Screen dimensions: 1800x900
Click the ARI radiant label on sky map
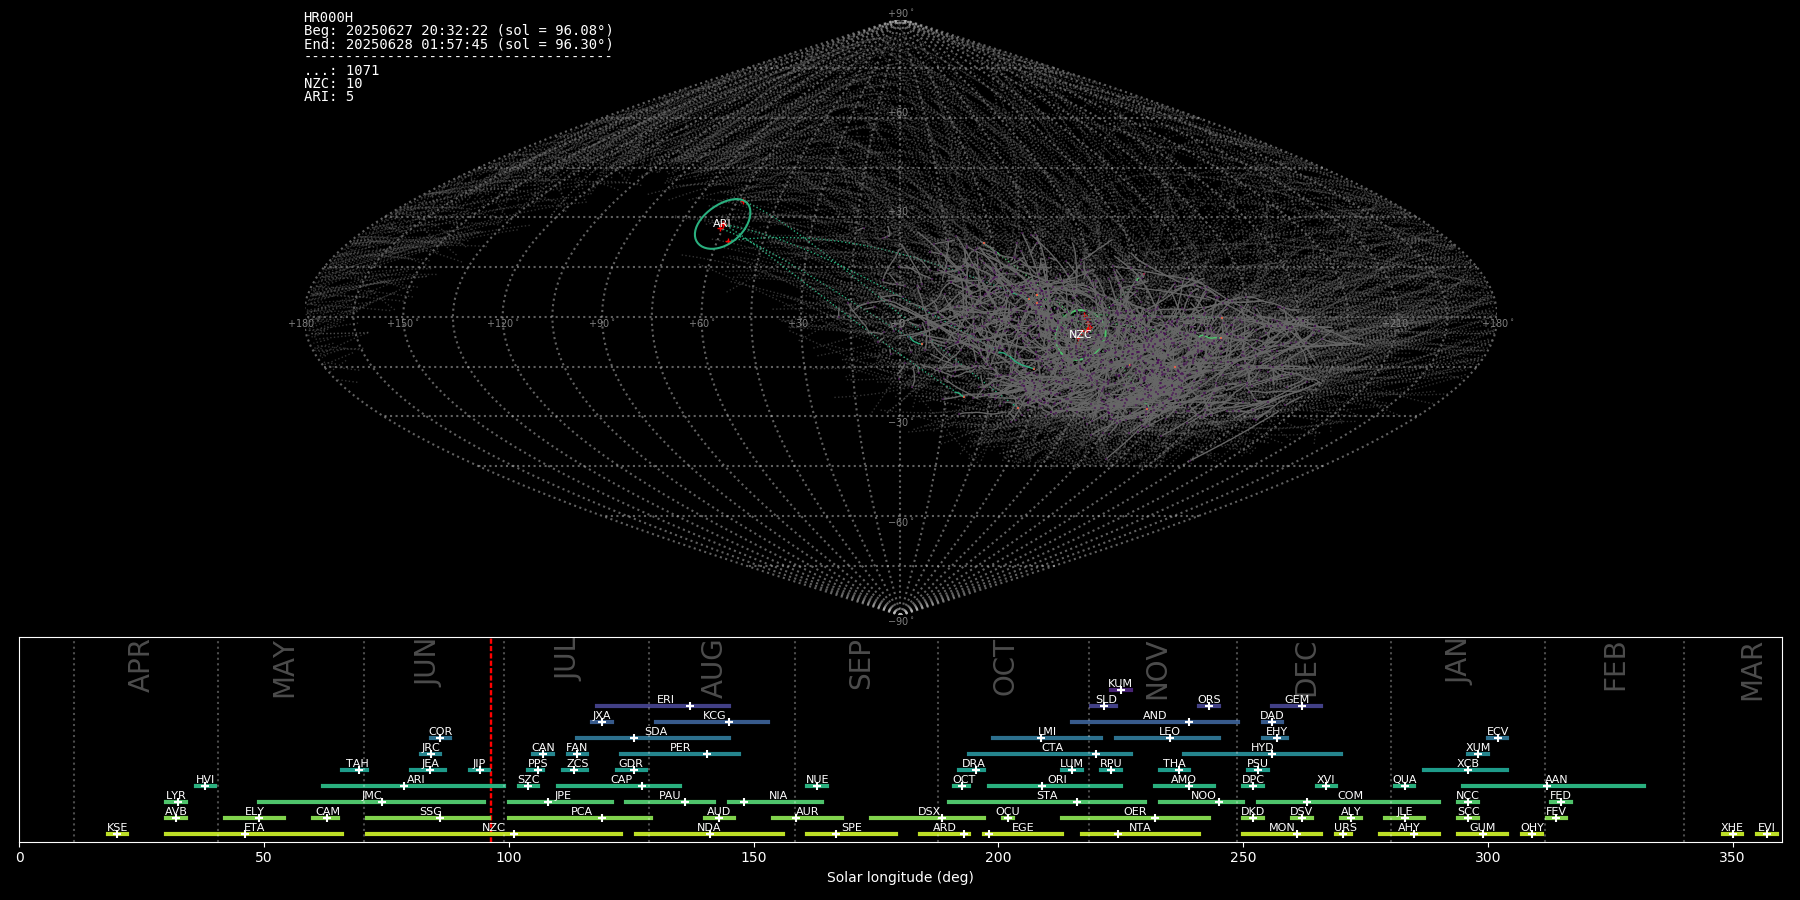722,224
